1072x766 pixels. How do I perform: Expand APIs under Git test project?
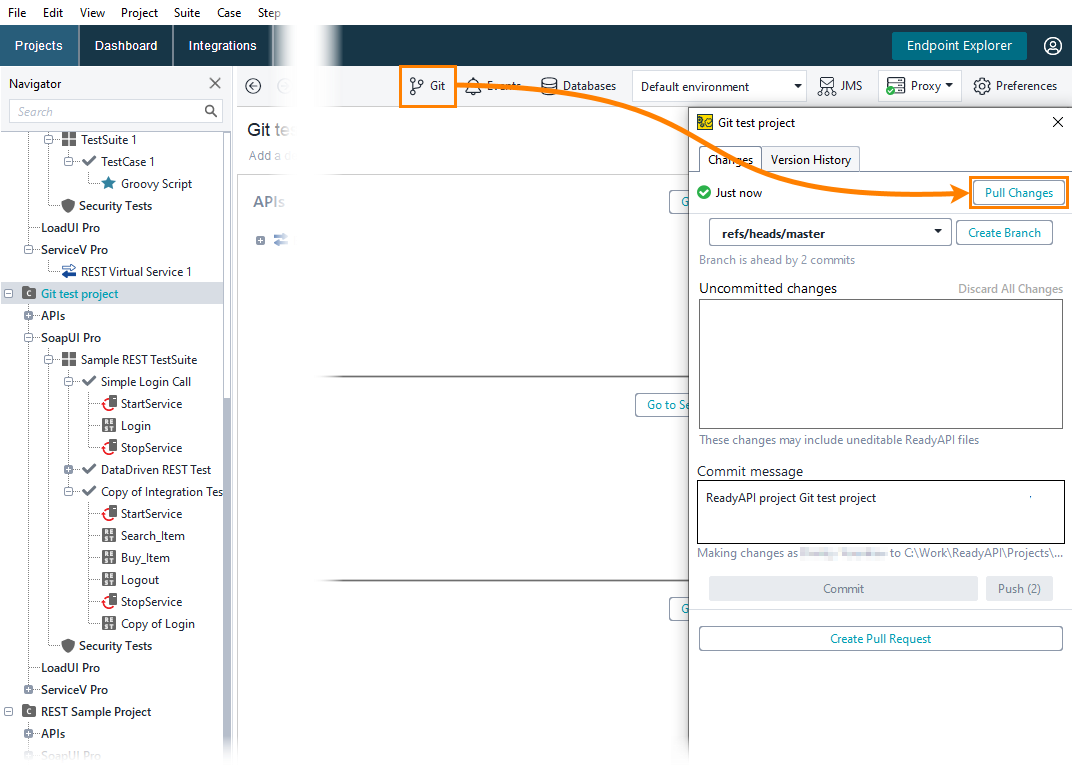tap(29, 315)
